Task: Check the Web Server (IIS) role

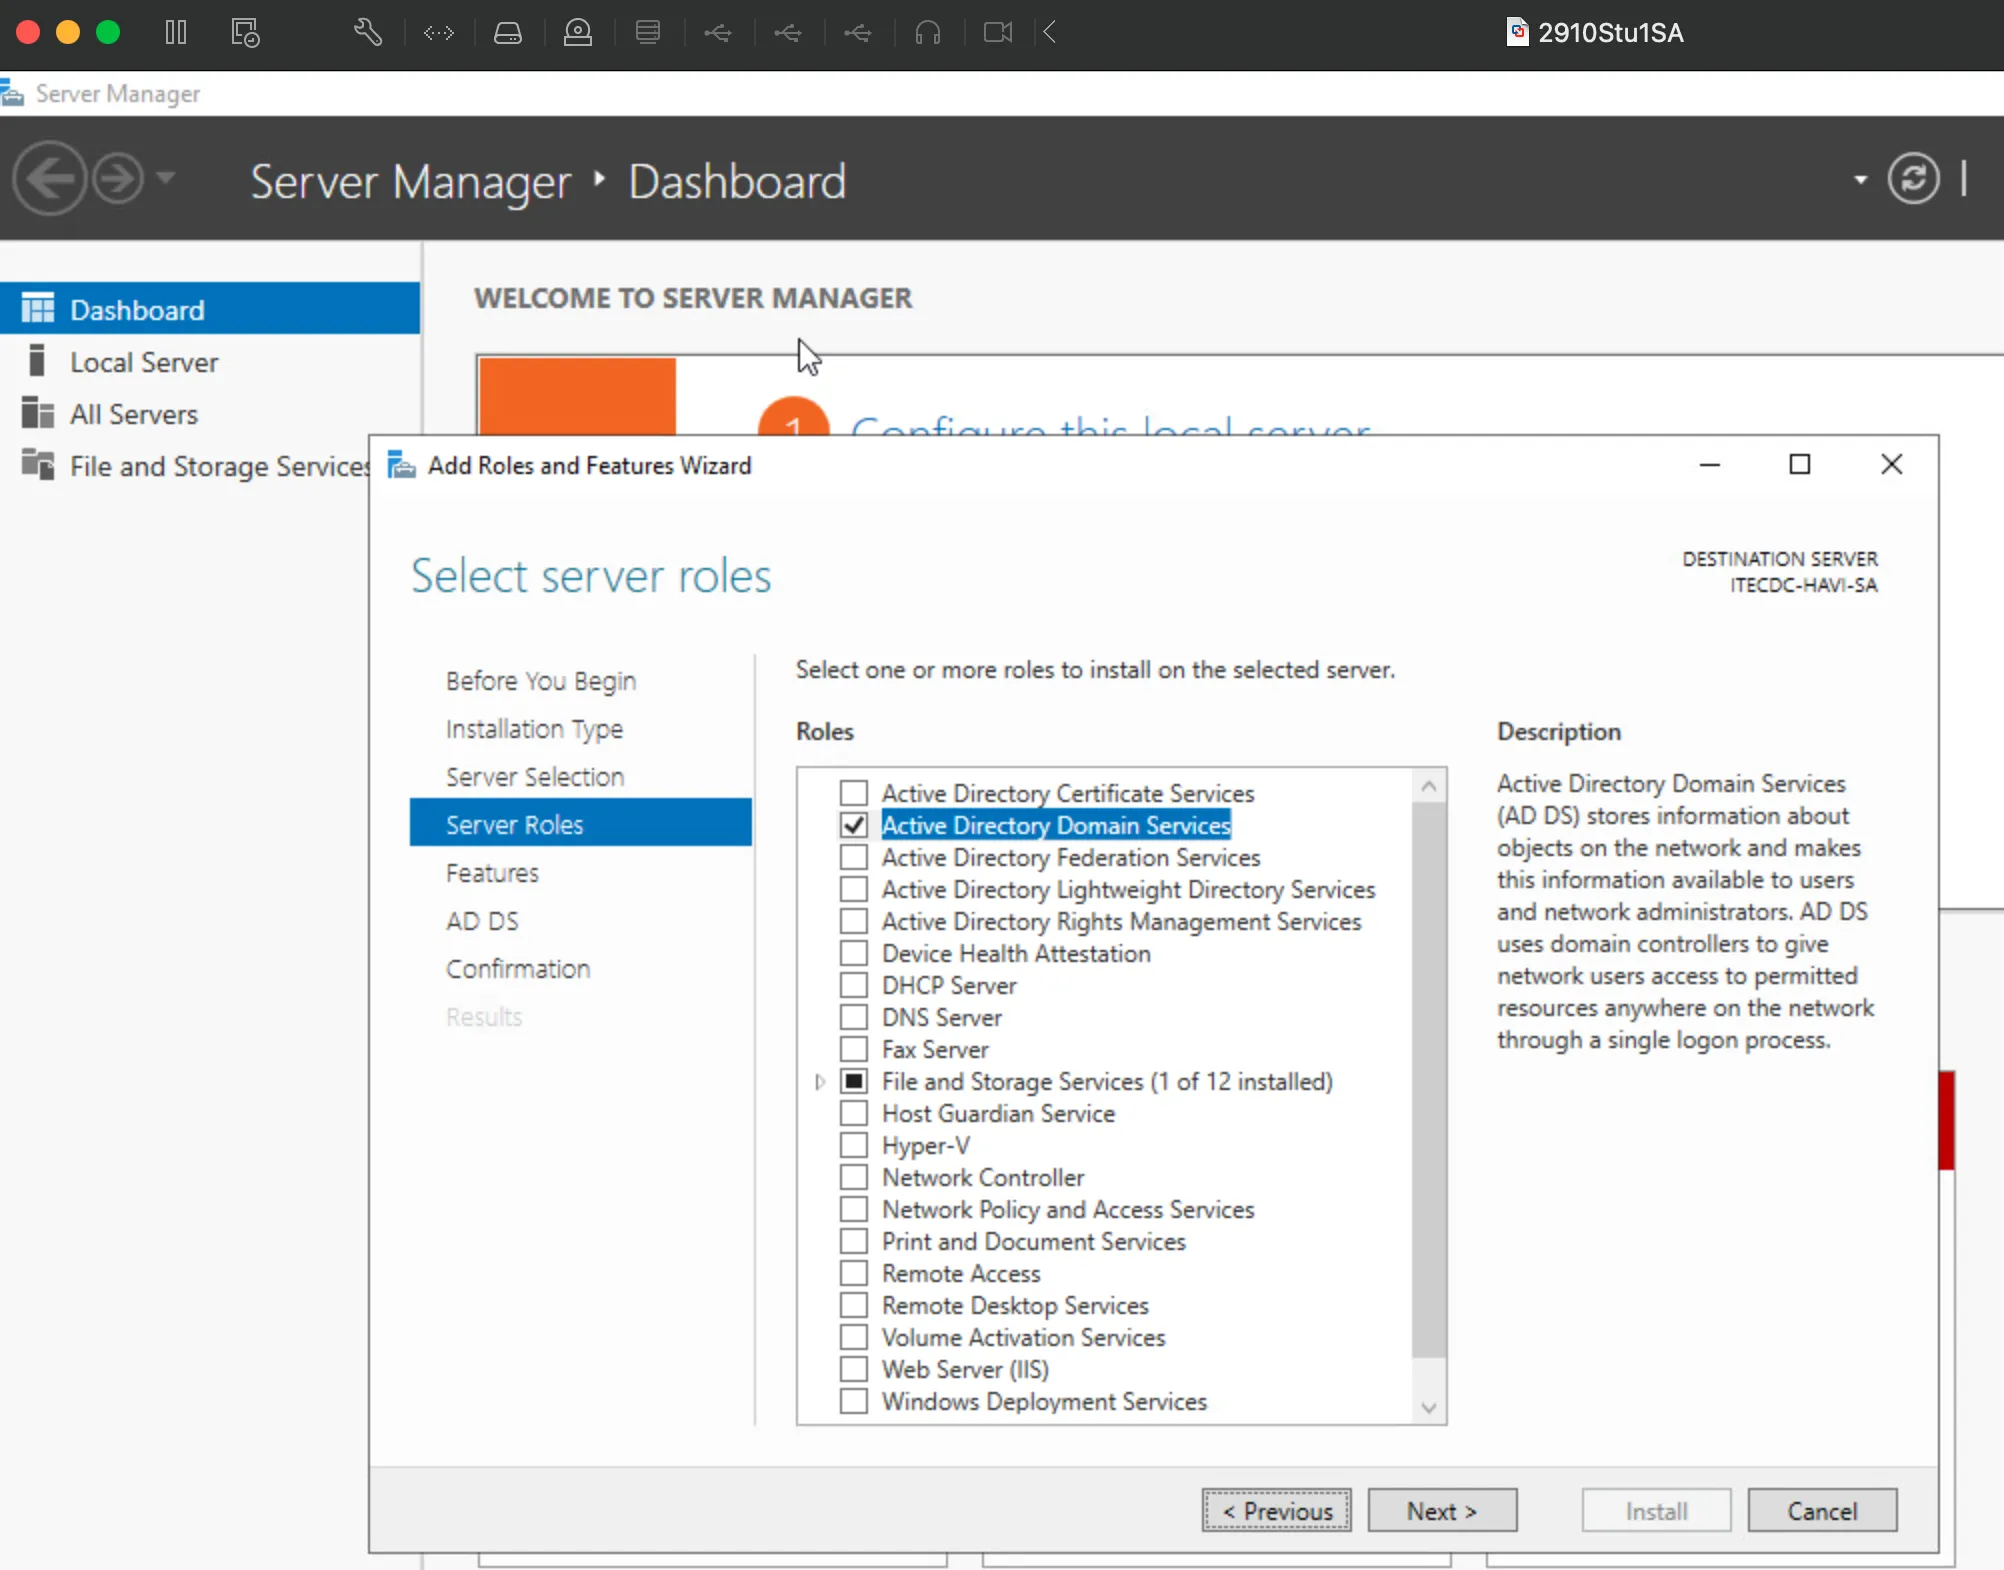Action: tap(853, 1369)
